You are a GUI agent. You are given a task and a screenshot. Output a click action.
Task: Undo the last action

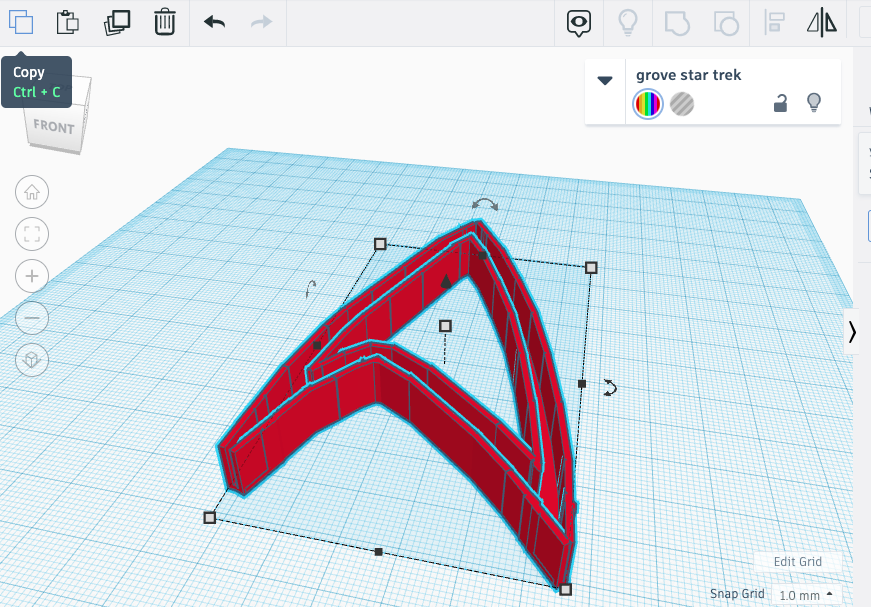point(214,22)
